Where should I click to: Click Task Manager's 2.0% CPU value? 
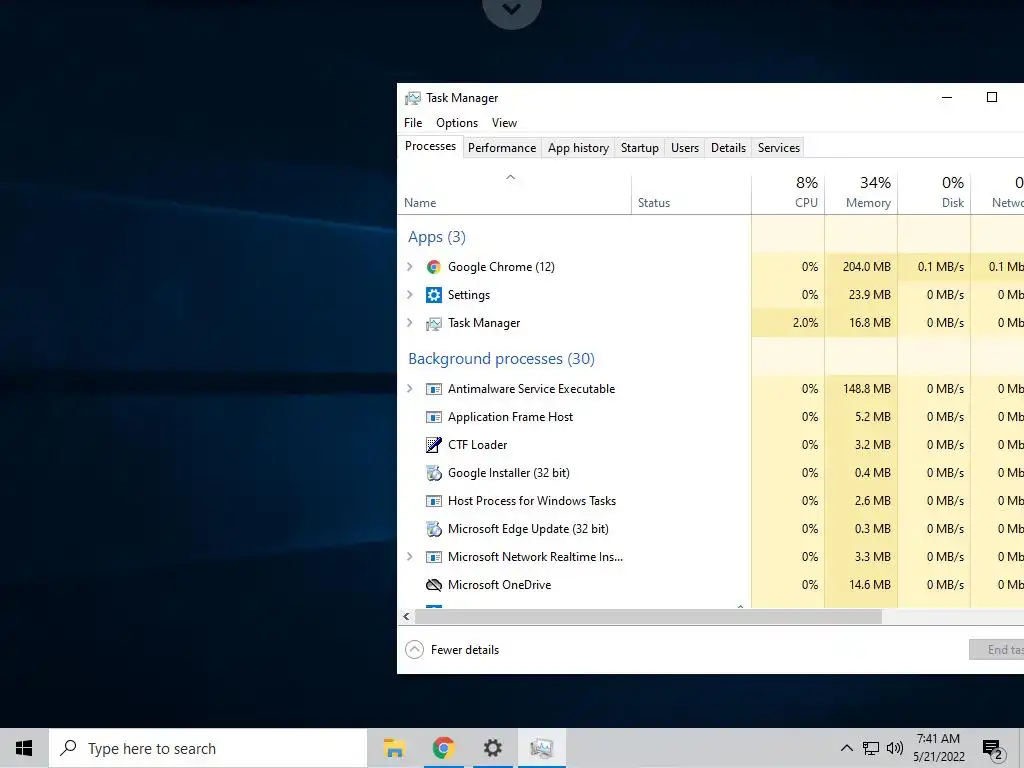805,323
